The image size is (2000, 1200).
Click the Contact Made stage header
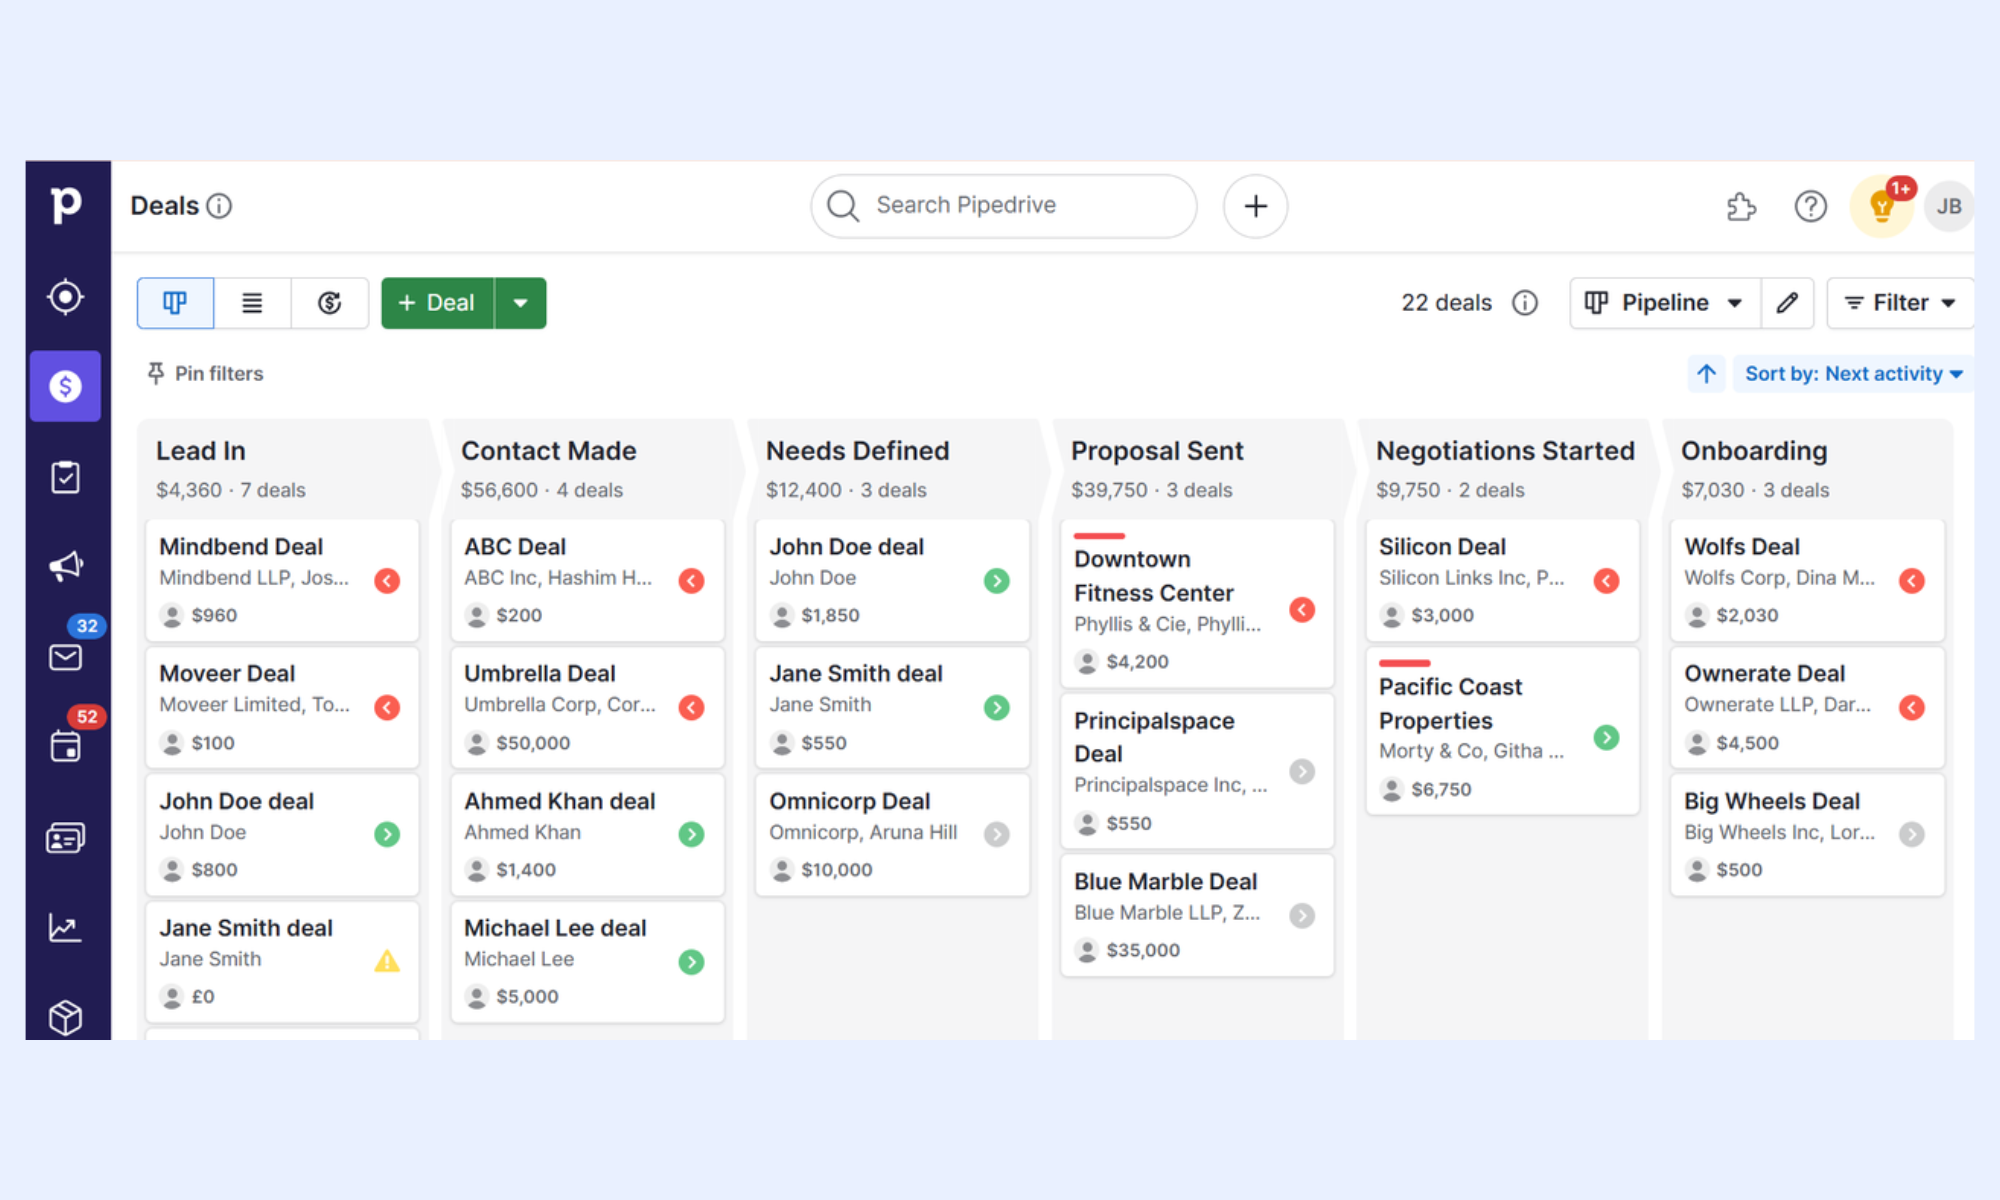click(549, 451)
